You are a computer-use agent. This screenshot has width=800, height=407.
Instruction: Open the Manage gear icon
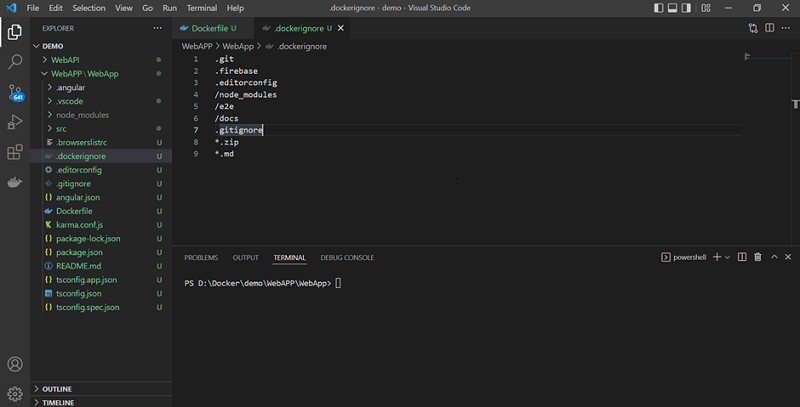(x=15, y=393)
